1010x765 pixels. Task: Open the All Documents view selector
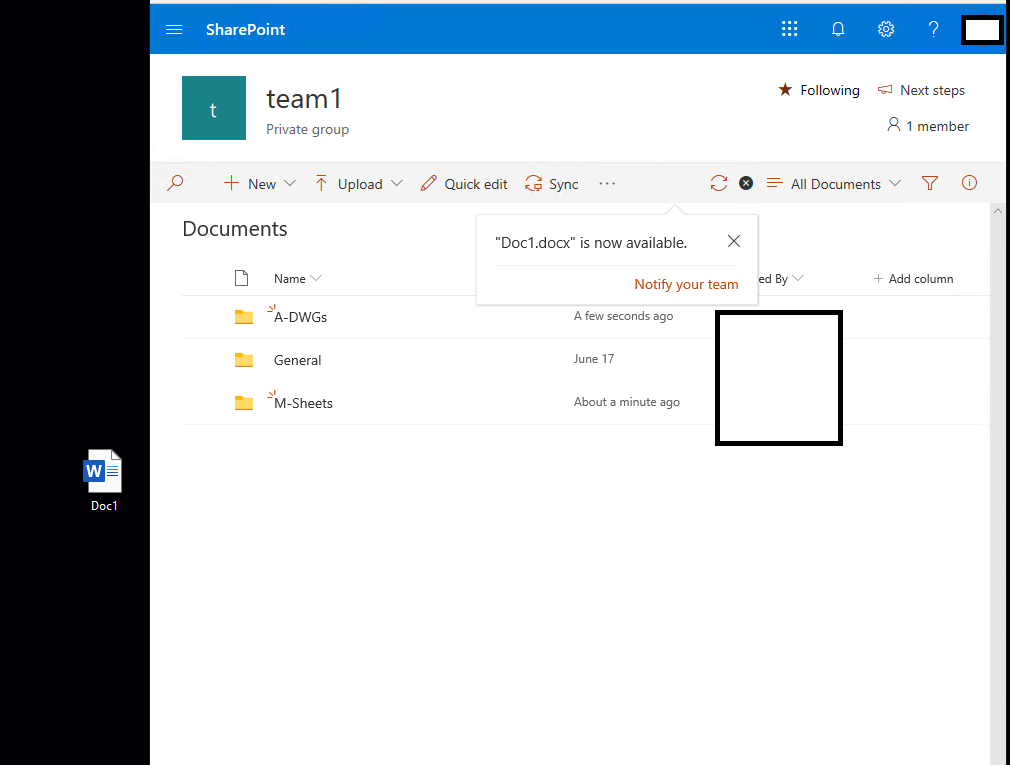834,184
